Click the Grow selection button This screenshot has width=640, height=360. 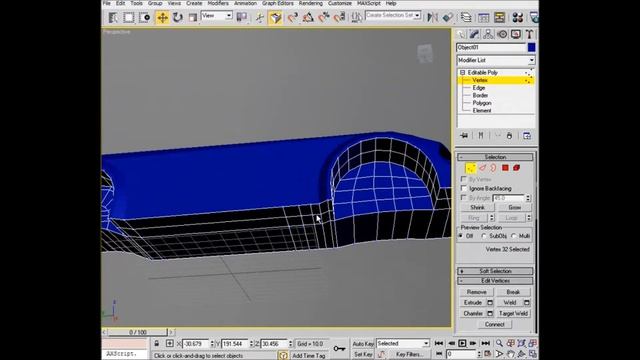pyautogui.click(x=514, y=207)
